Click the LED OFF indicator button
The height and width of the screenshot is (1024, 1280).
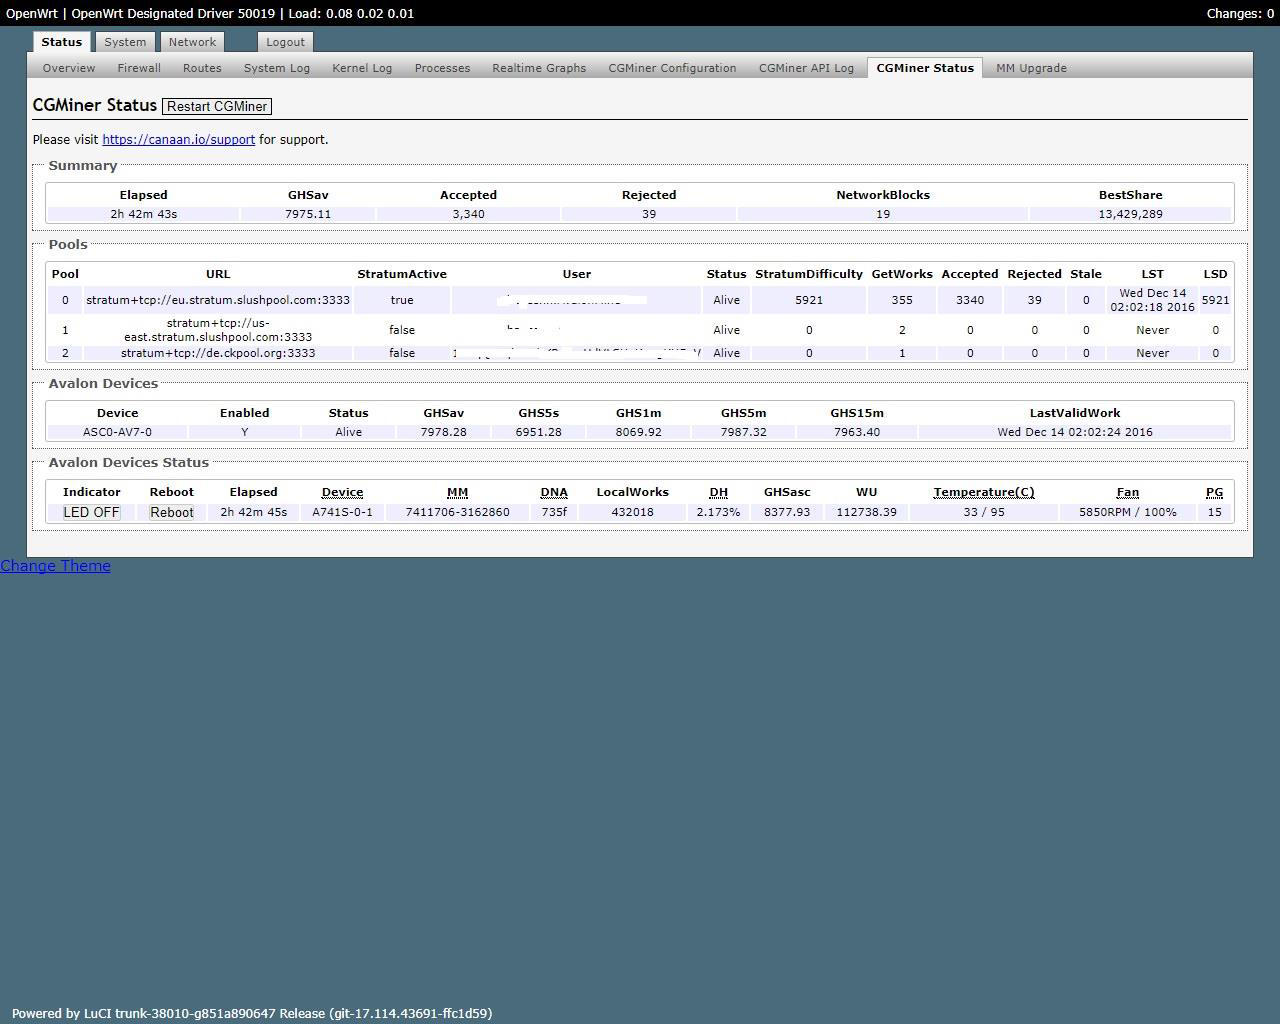coord(91,512)
